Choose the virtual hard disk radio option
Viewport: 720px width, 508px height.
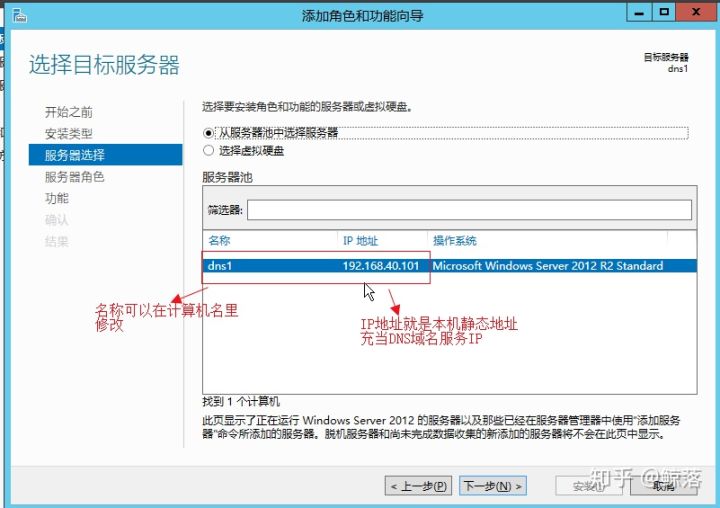(208, 151)
